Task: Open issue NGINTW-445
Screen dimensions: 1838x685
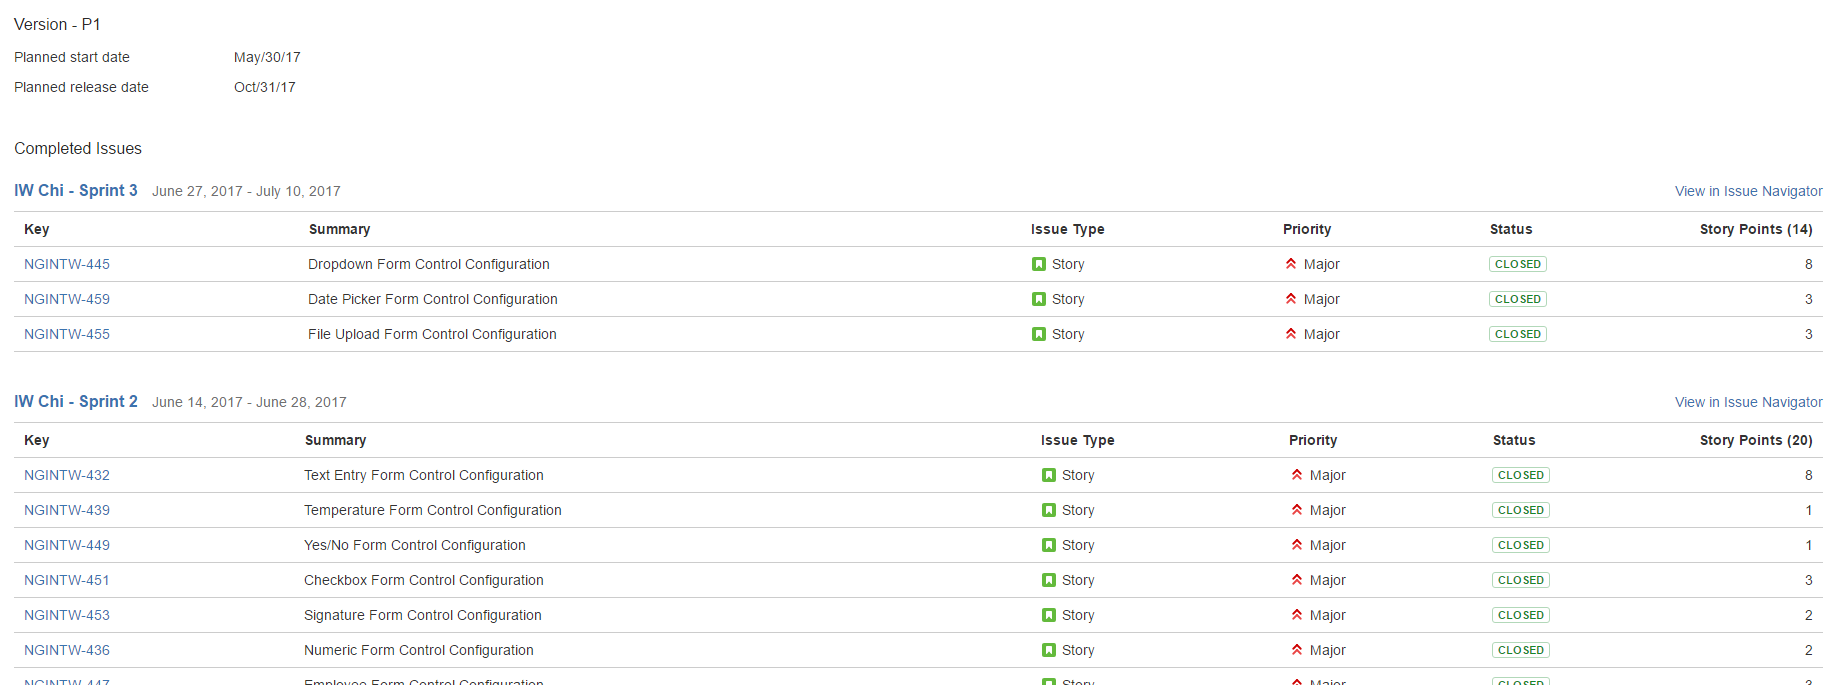Action: tap(67, 264)
